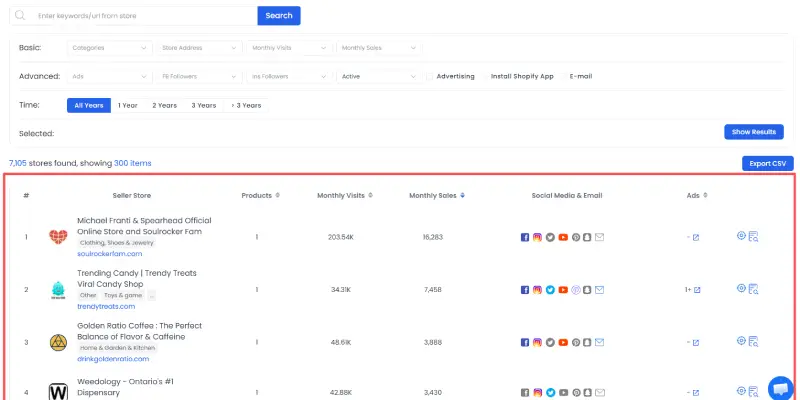Open YouTube icon in soulrockerfam.com row

pyautogui.click(x=563, y=237)
